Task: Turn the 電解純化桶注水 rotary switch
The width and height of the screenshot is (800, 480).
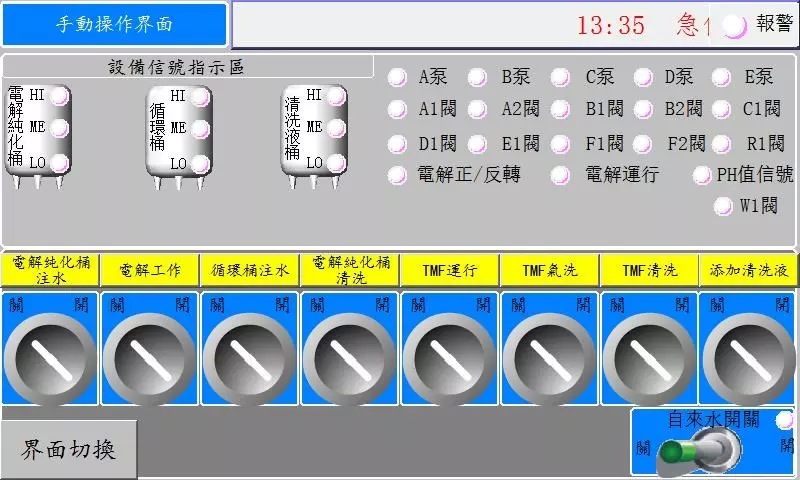Action: 50,360
